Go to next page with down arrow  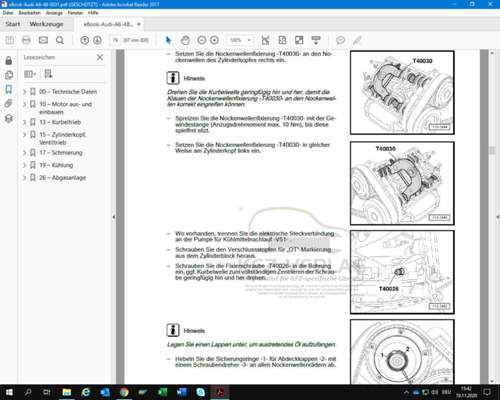click(97, 40)
